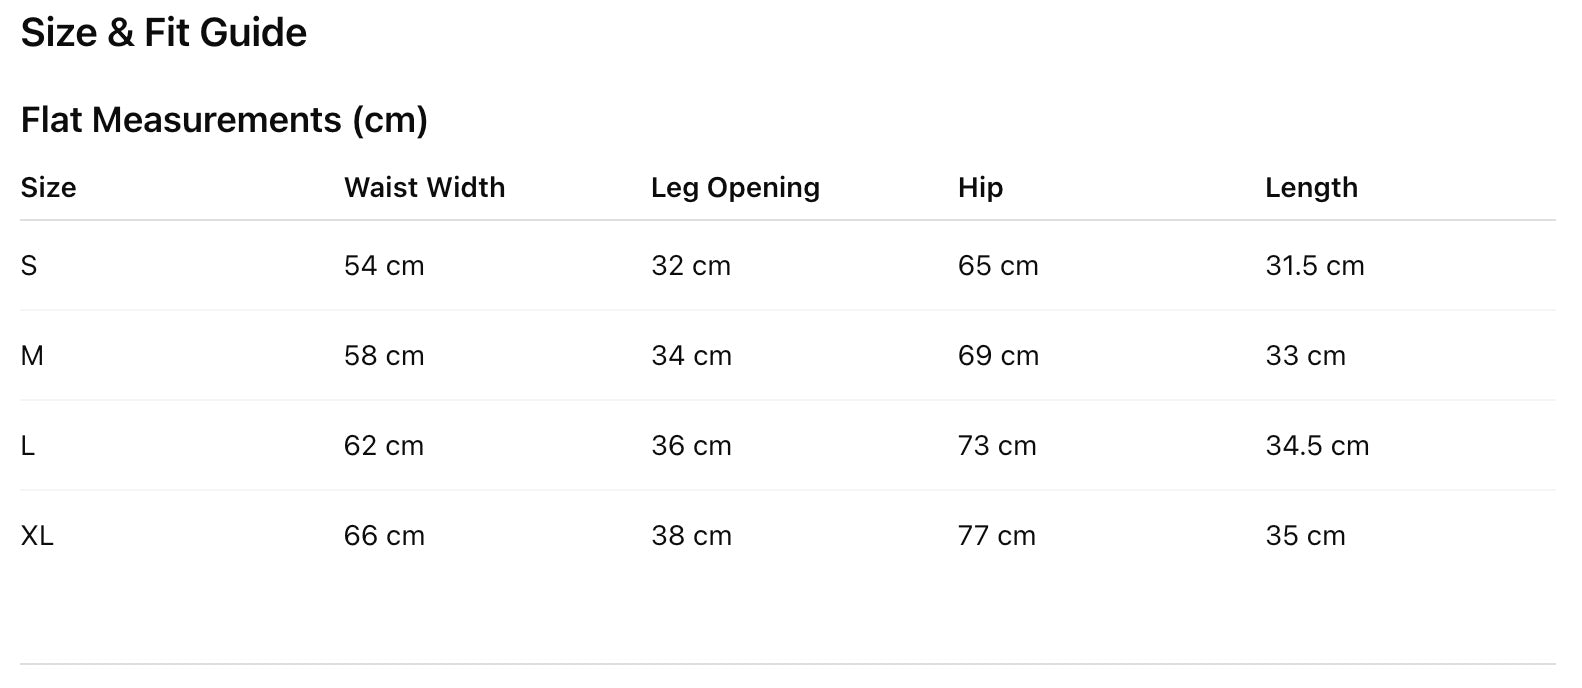Select the L size row label
1582x688 pixels.
pos(28,446)
